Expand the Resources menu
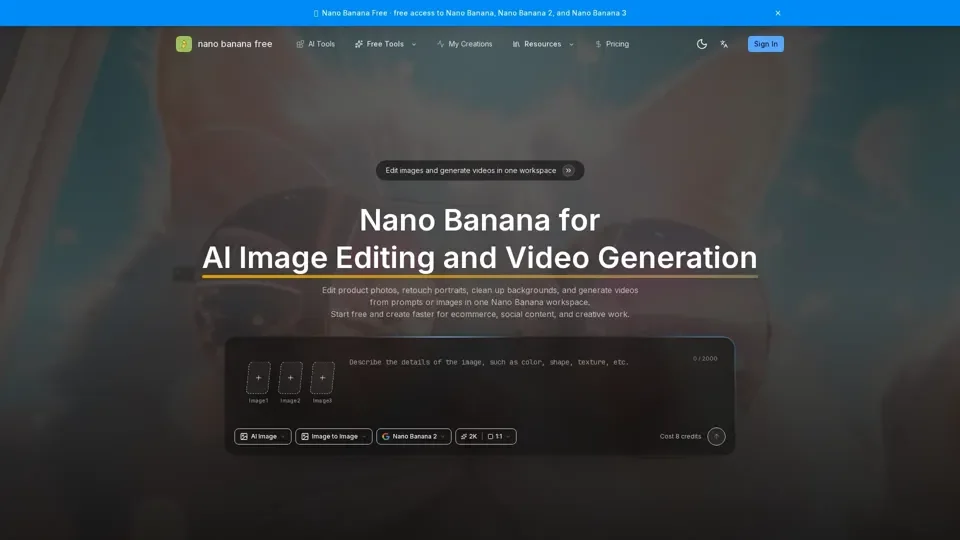Viewport: 960px width, 540px height. tap(543, 44)
